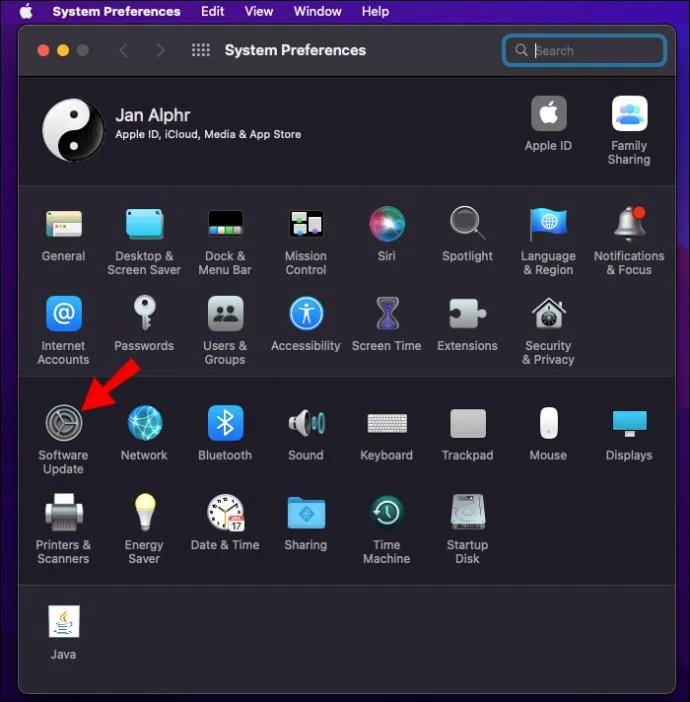Focus the Search field

click(584, 51)
